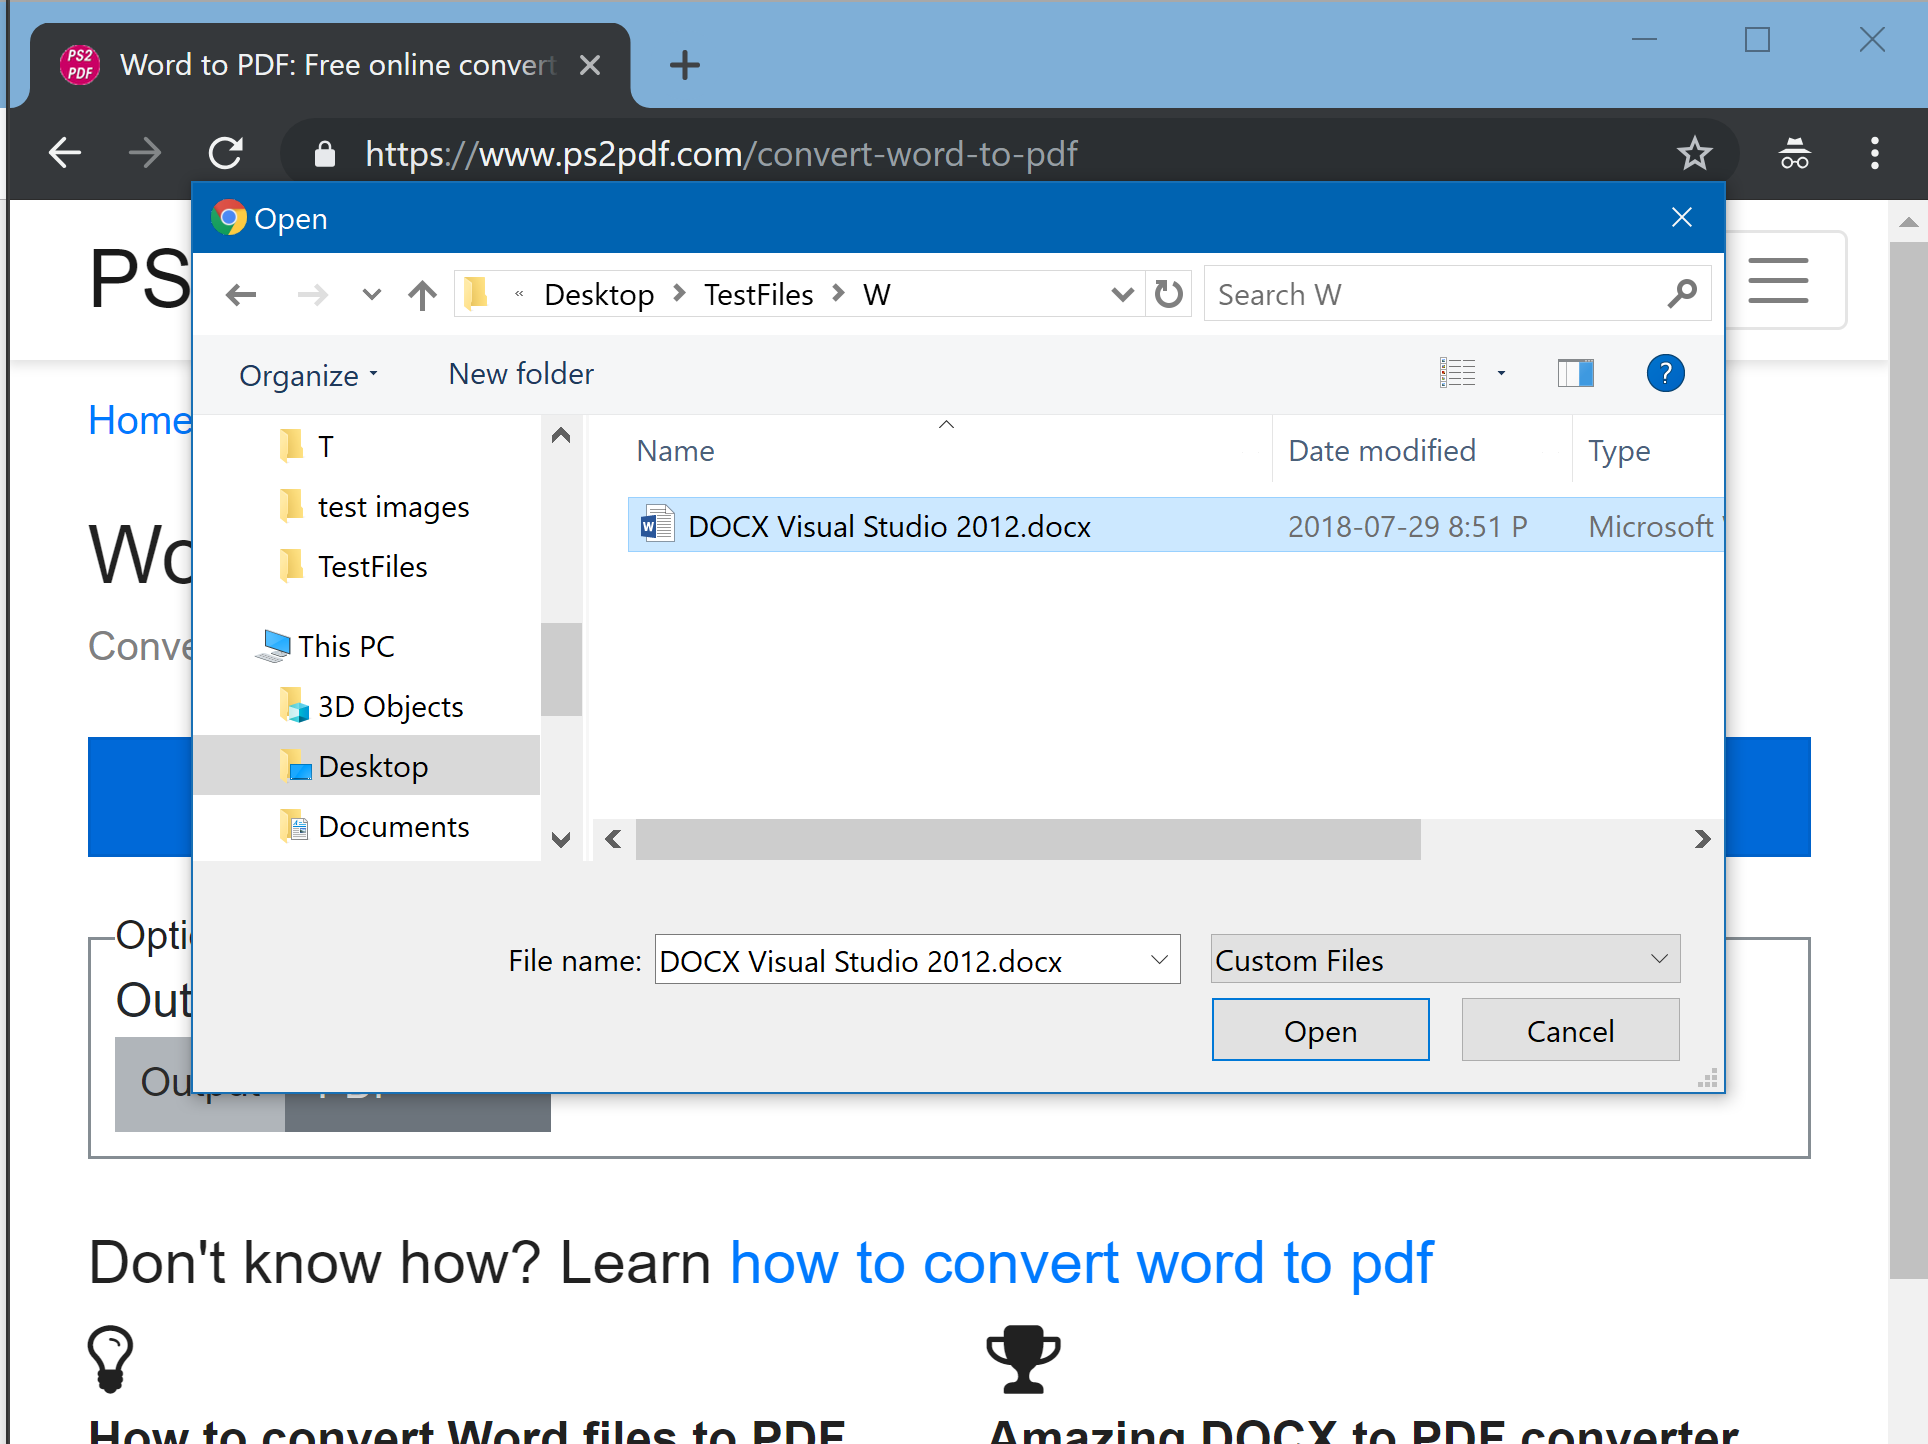The image size is (1928, 1444).
Task: Click tree scroll down arrow
Action: (x=561, y=840)
